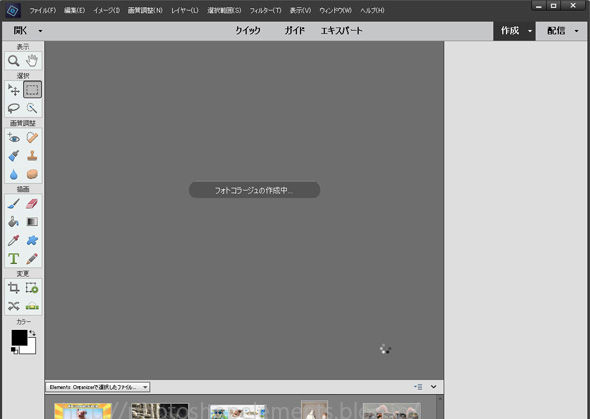Image resolution: width=590 pixels, height=419 pixels.
Task: Reset colors to default black and white
Action: coord(14,351)
